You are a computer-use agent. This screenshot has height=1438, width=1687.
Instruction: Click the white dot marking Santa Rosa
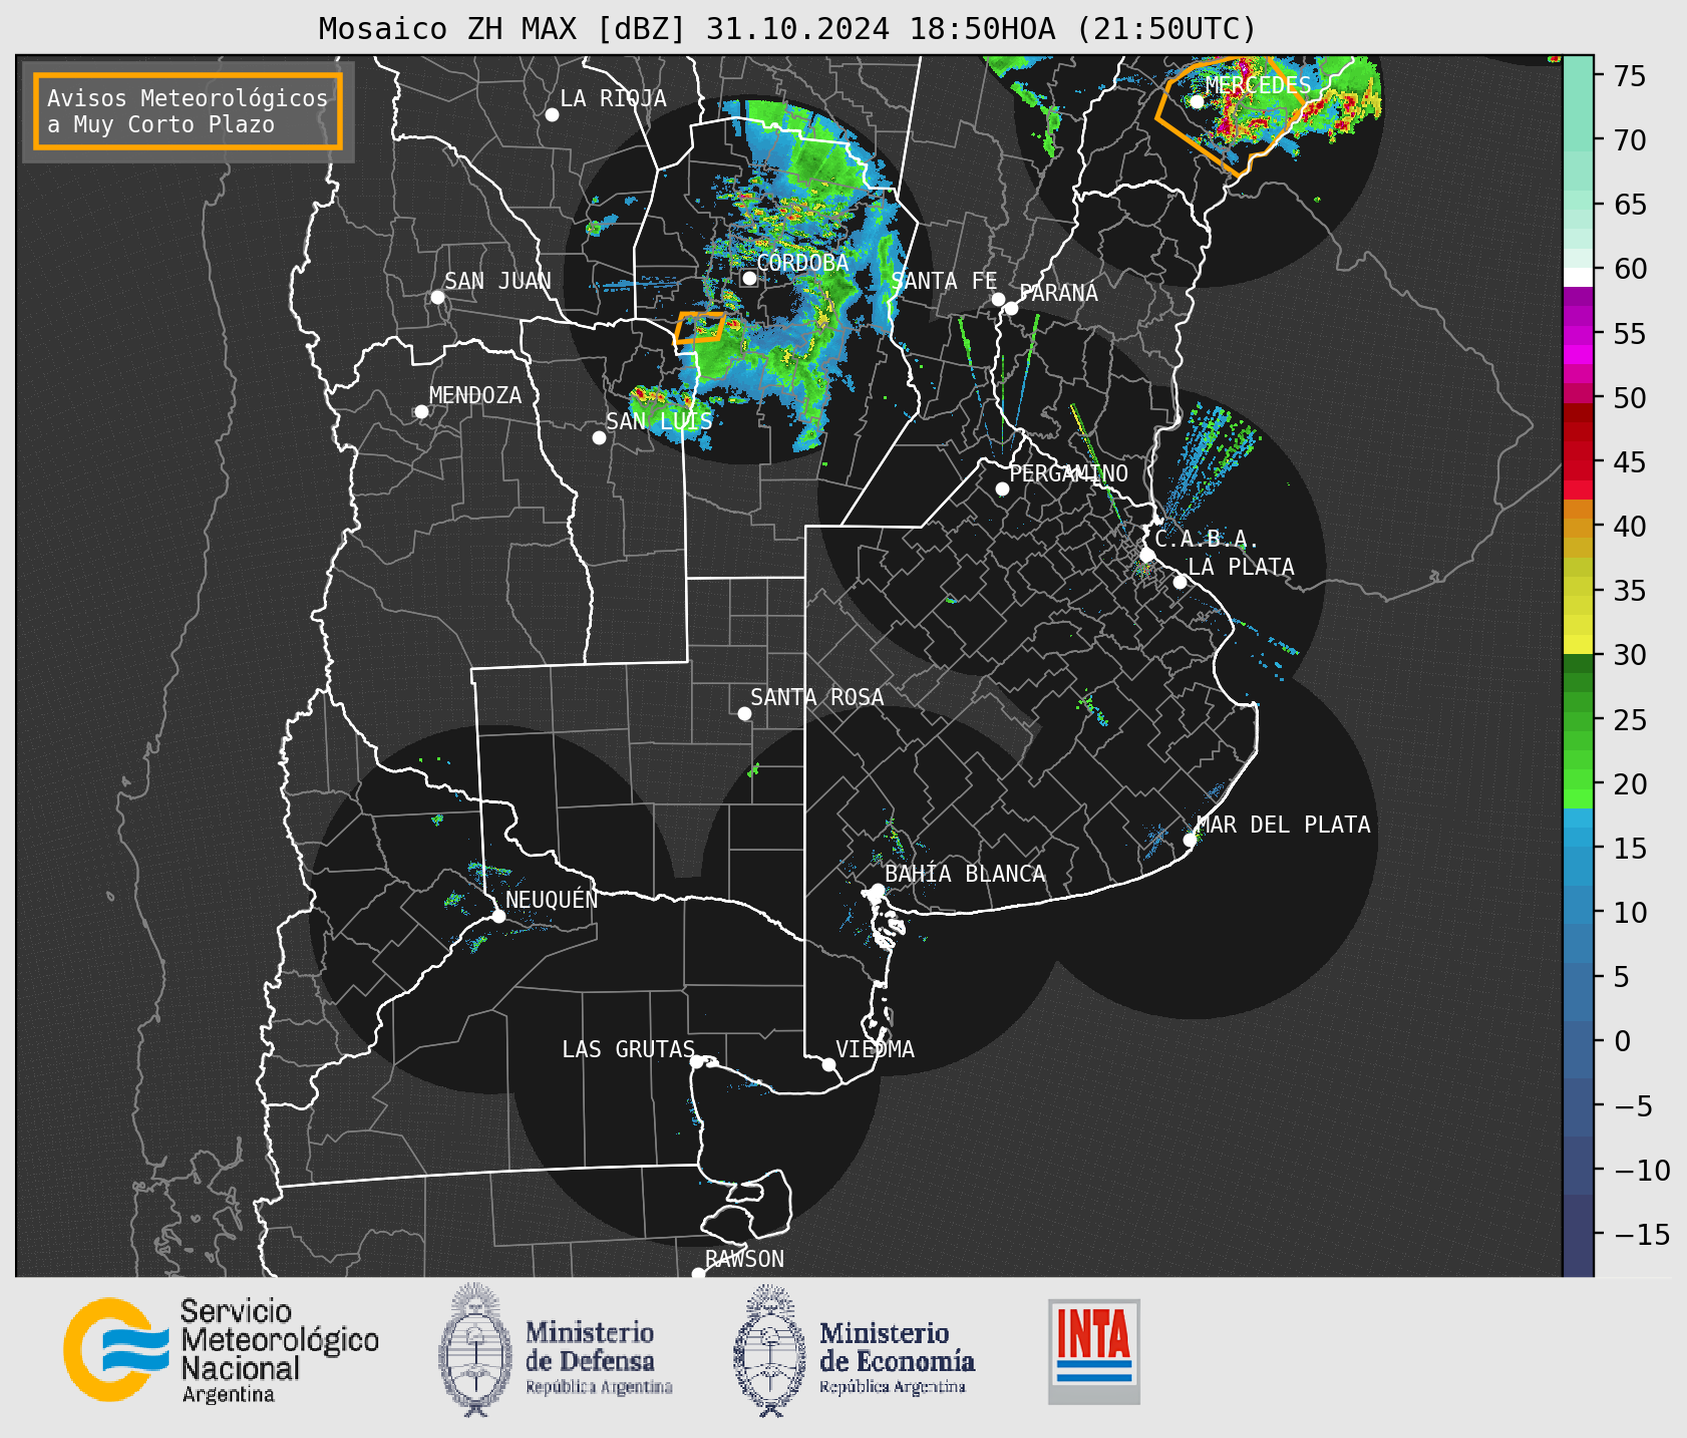point(744,713)
